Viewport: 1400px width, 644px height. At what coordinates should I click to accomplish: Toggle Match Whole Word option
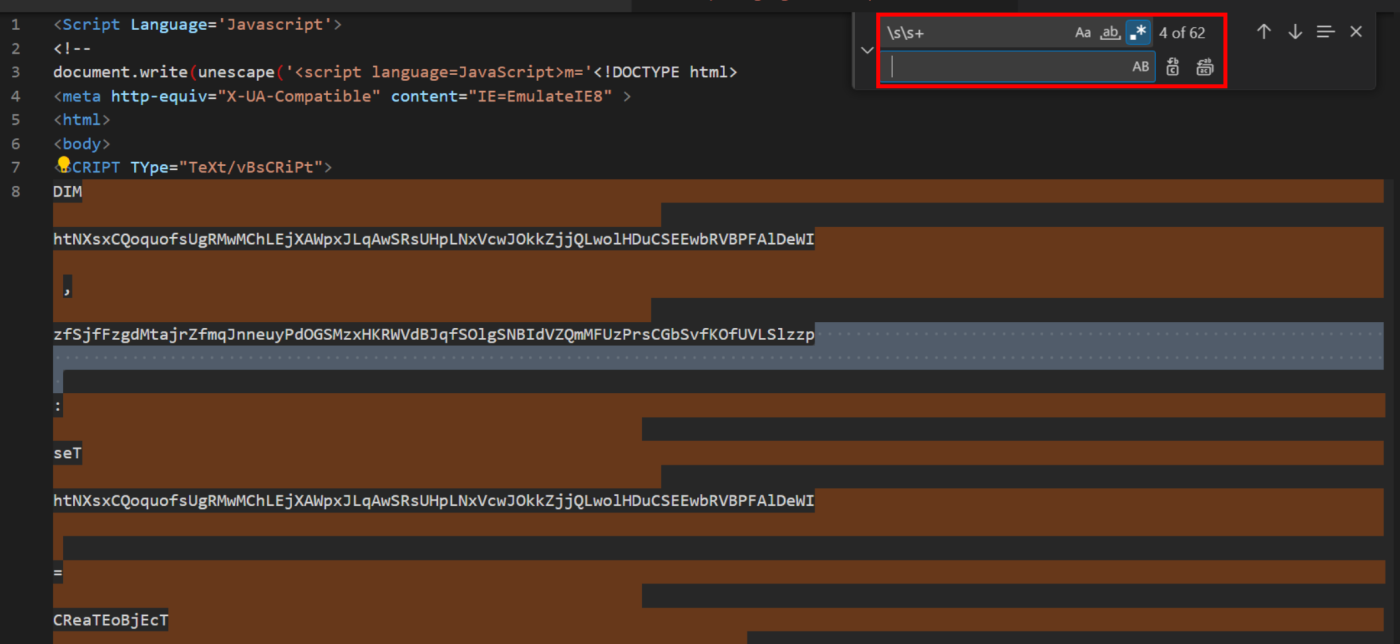pyautogui.click(x=1110, y=33)
